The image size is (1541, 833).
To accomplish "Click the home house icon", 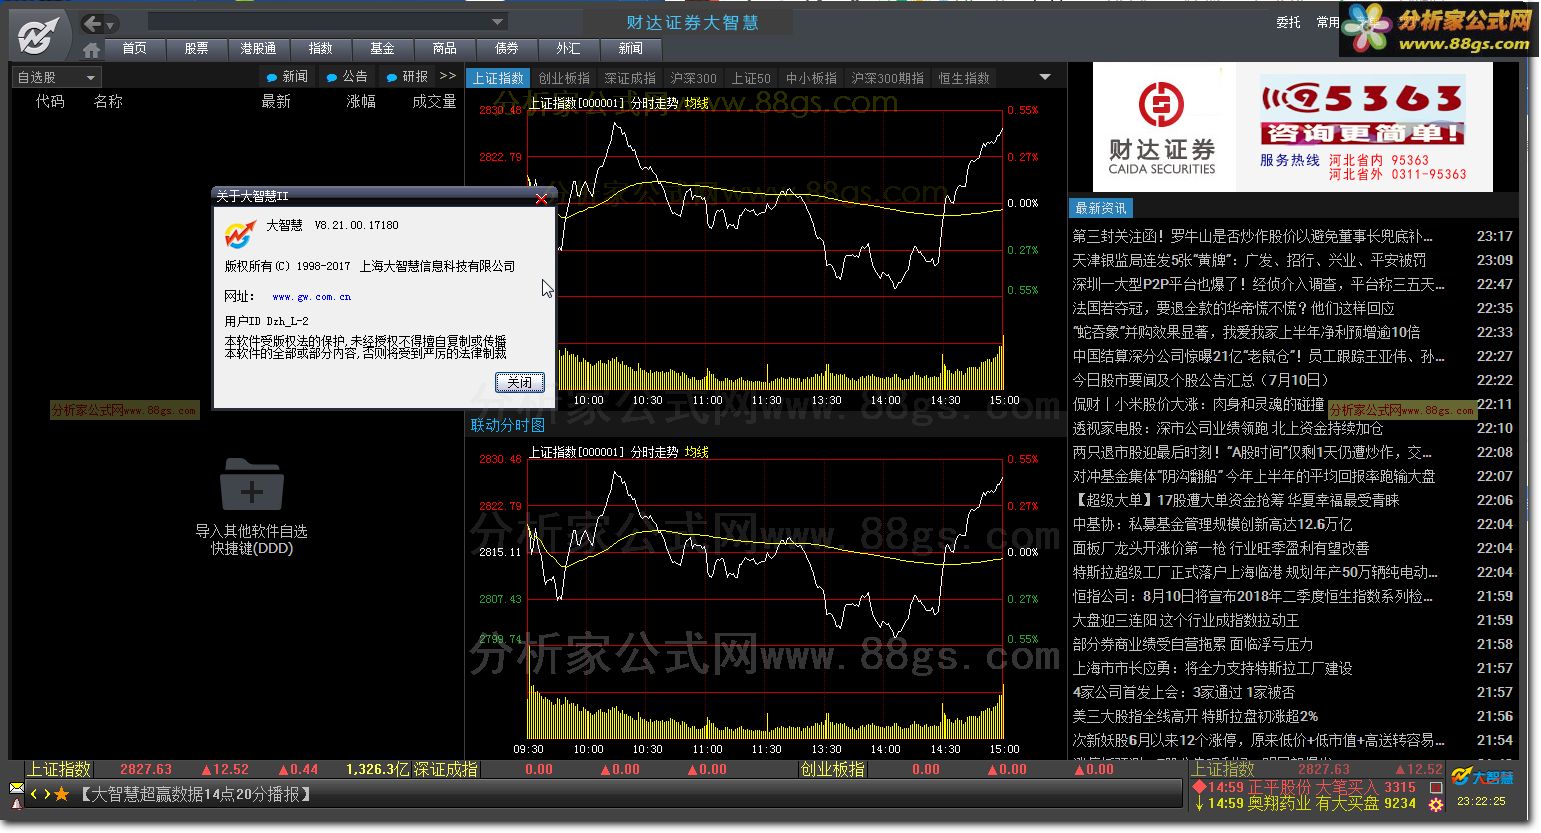I will tap(92, 49).
